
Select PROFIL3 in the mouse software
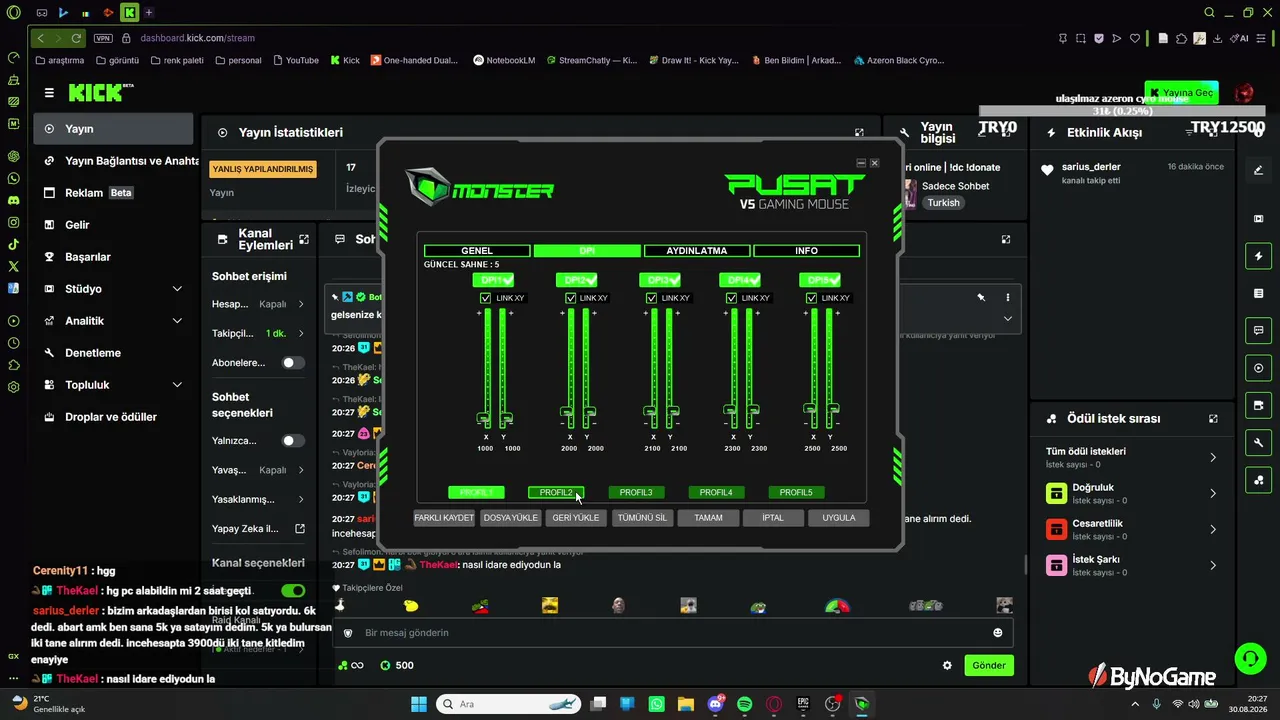click(636, 492)
